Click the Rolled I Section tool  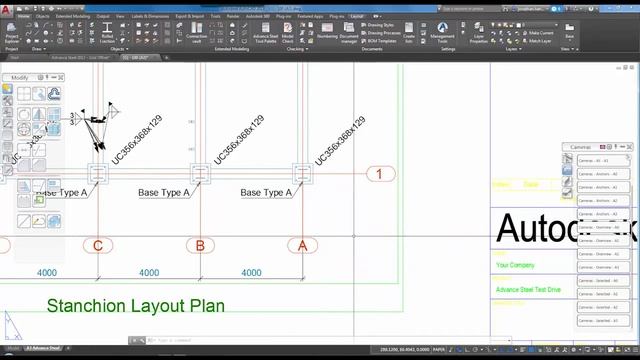tap(107, 33)
